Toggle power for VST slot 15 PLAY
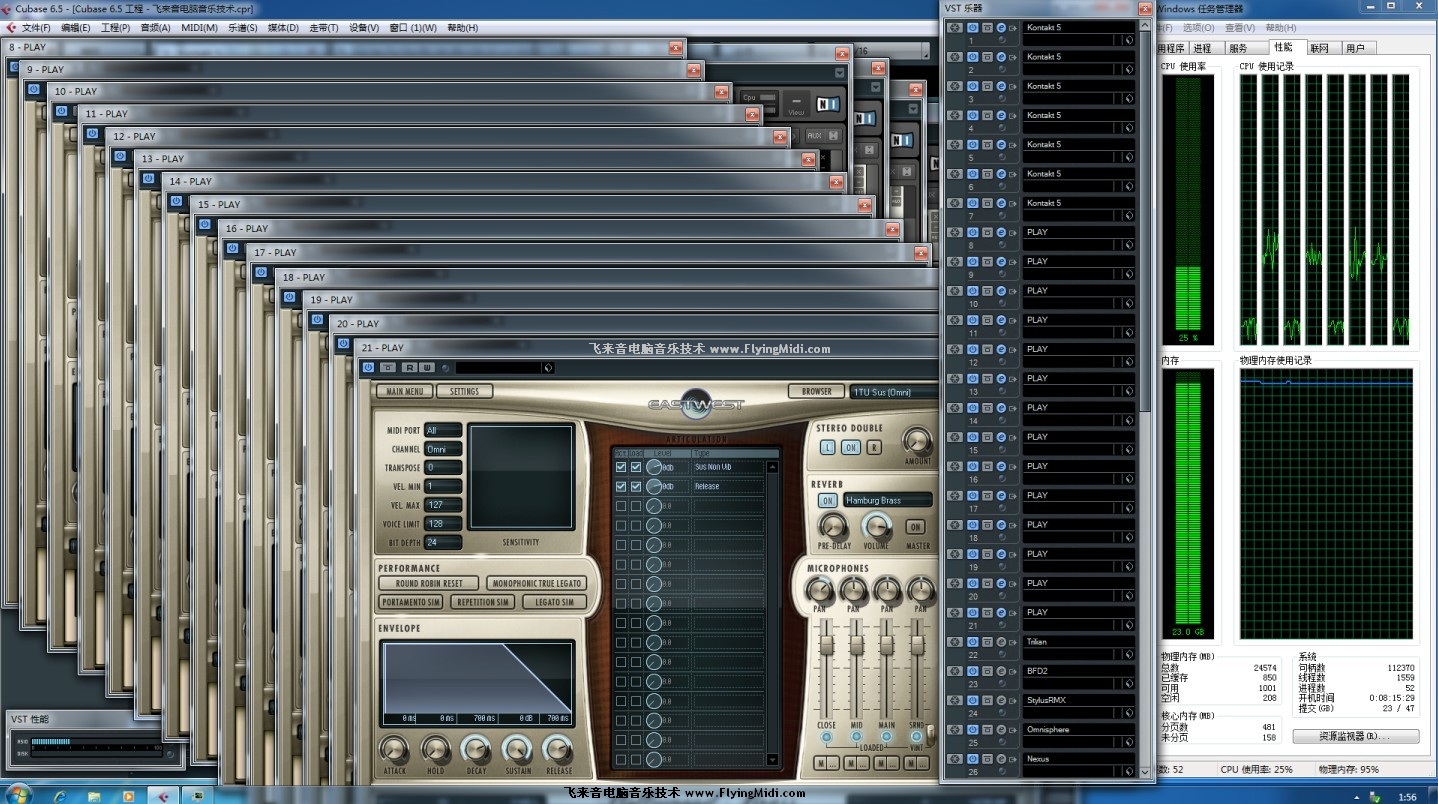Viewport: 1438px width, 804px height. click(972, 436)
